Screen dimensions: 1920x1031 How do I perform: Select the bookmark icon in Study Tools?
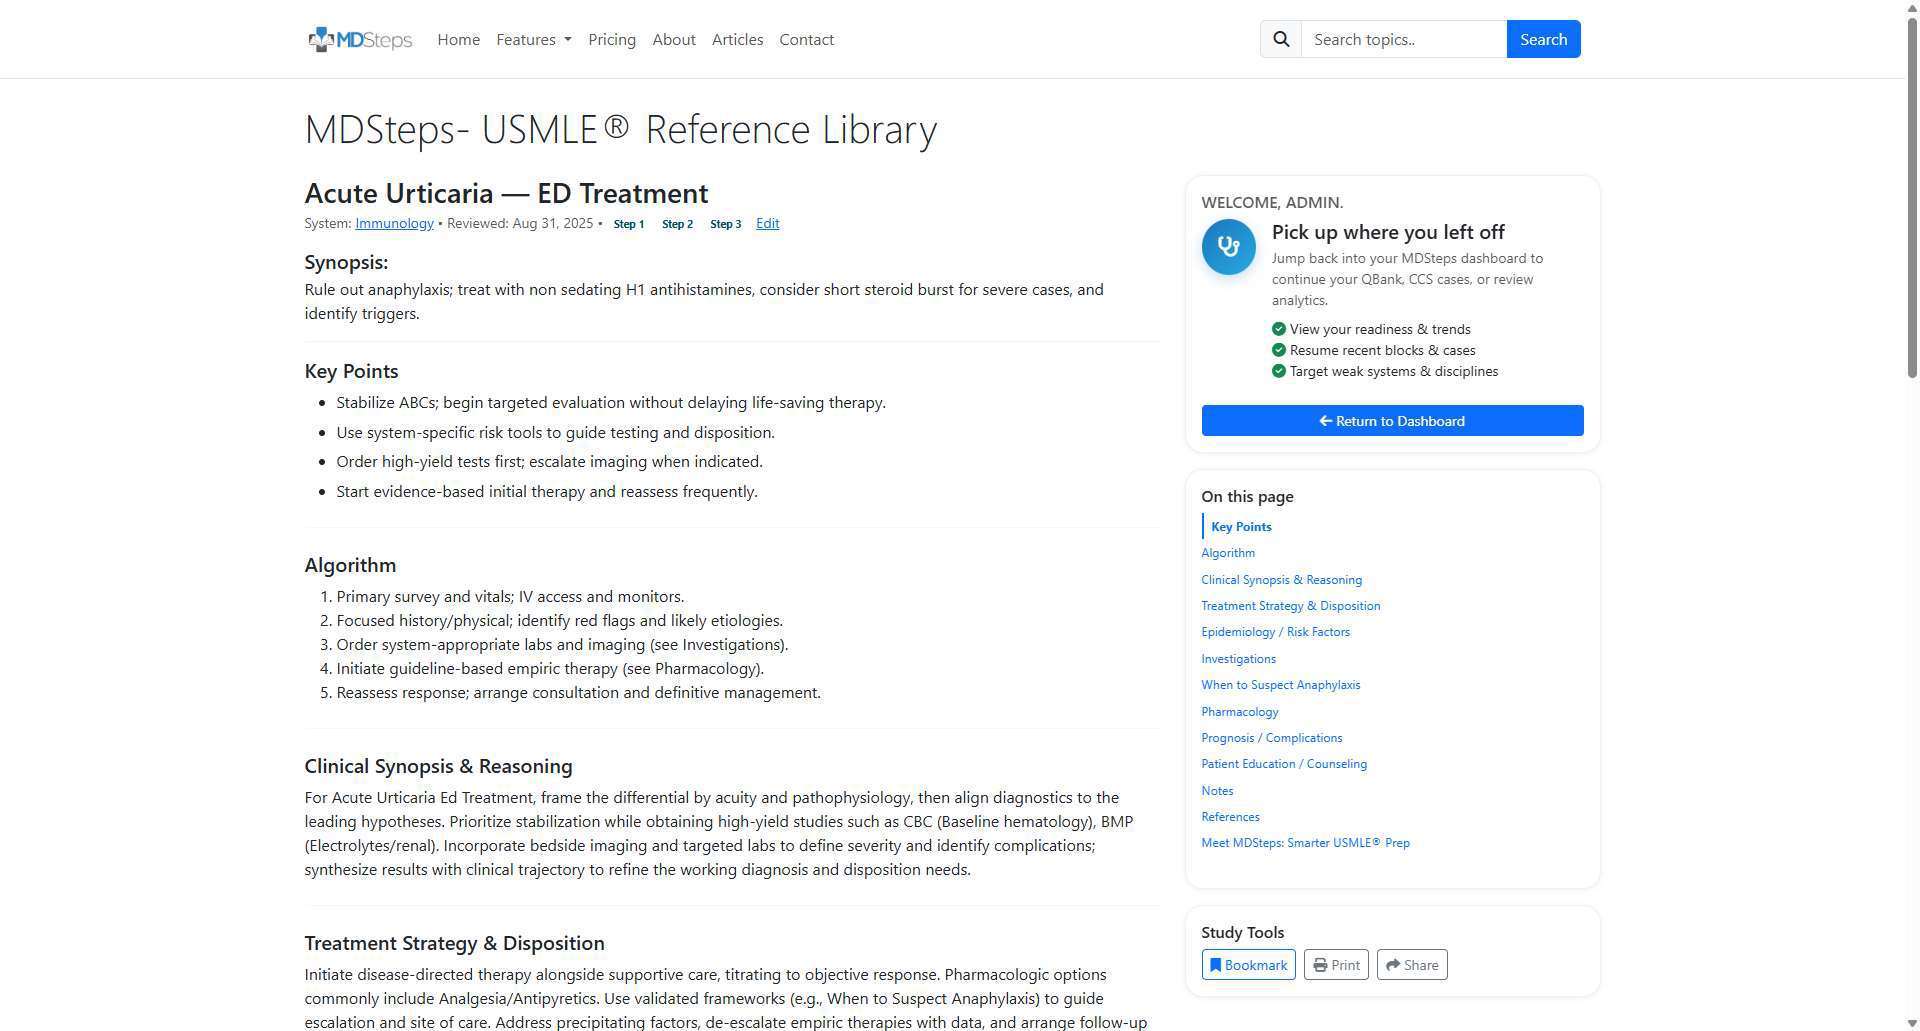(x=1216, y=964)
